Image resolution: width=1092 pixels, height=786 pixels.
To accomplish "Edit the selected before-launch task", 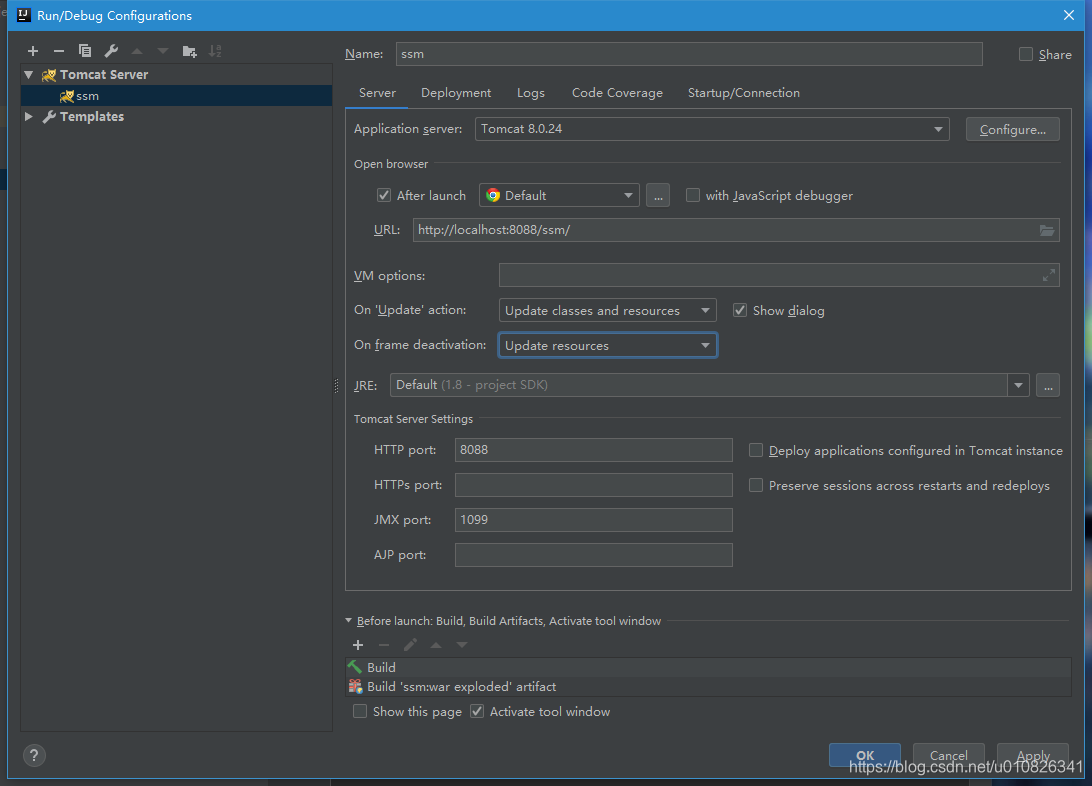I will click(x=410, y=645).
